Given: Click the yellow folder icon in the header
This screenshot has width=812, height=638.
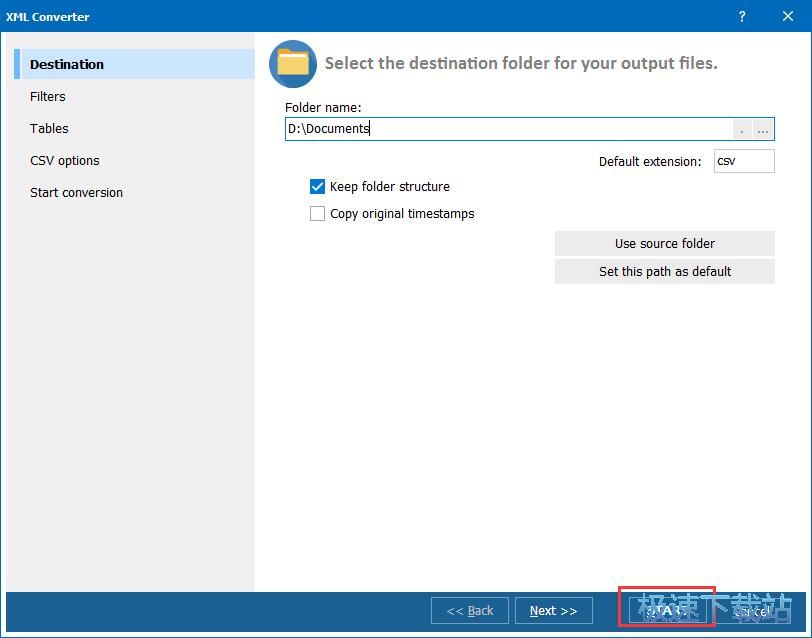Looking at the screenshot, I should point(293,64).
